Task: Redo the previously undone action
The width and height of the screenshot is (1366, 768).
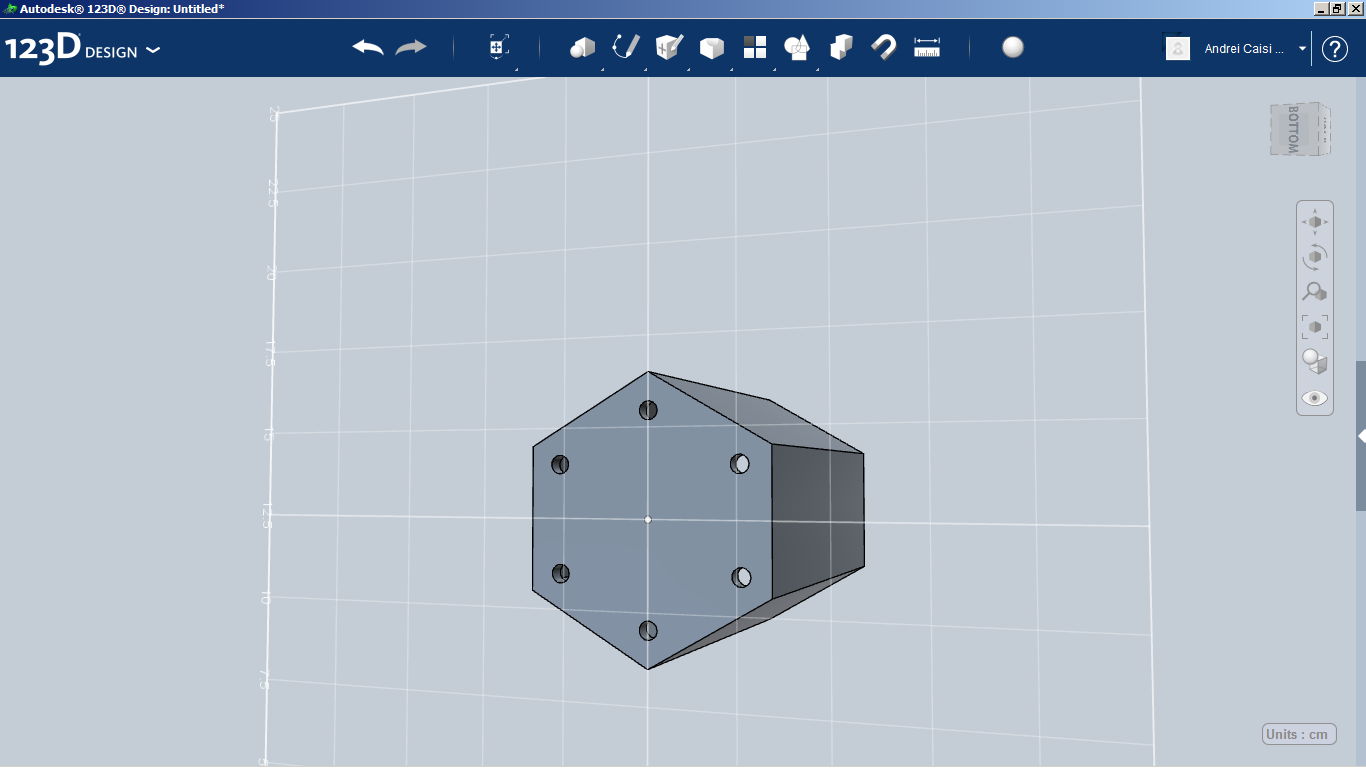Action: coord(411,48)
